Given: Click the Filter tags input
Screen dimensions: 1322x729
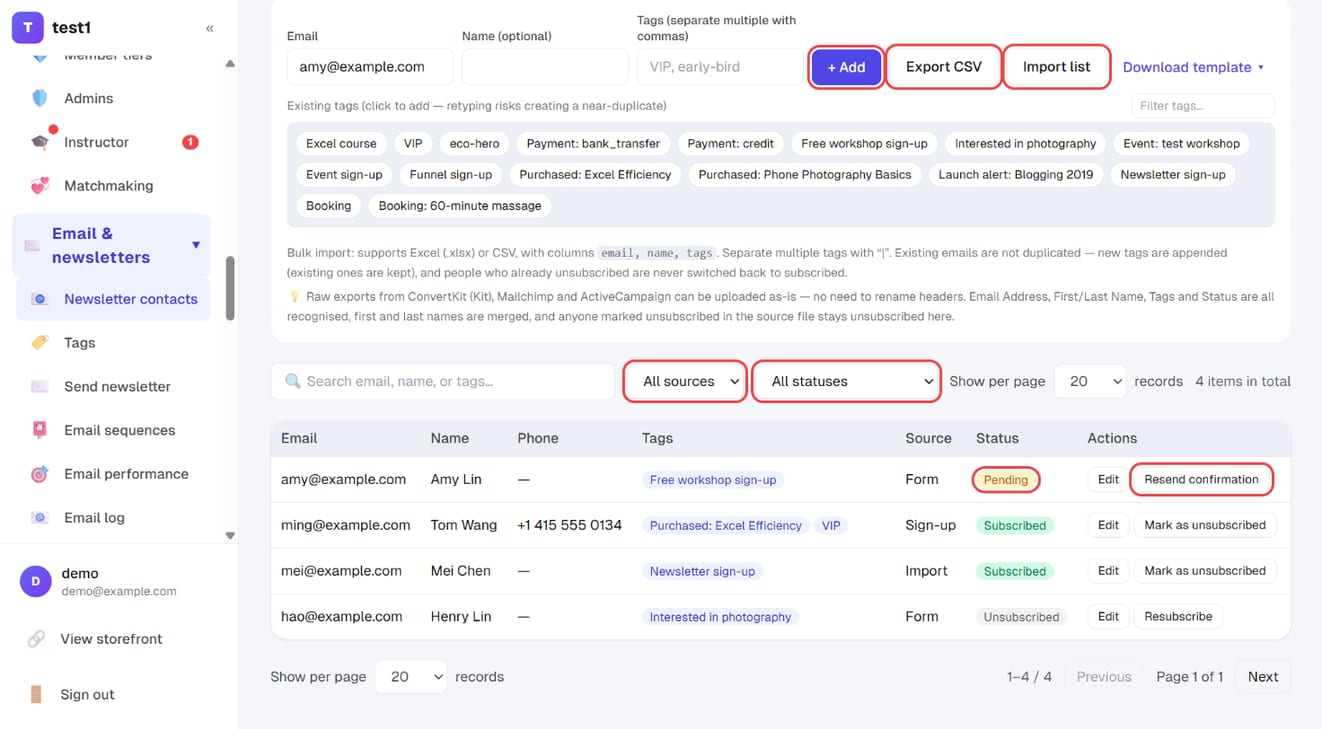Looking at the screenshot, I should (1203, 106).
